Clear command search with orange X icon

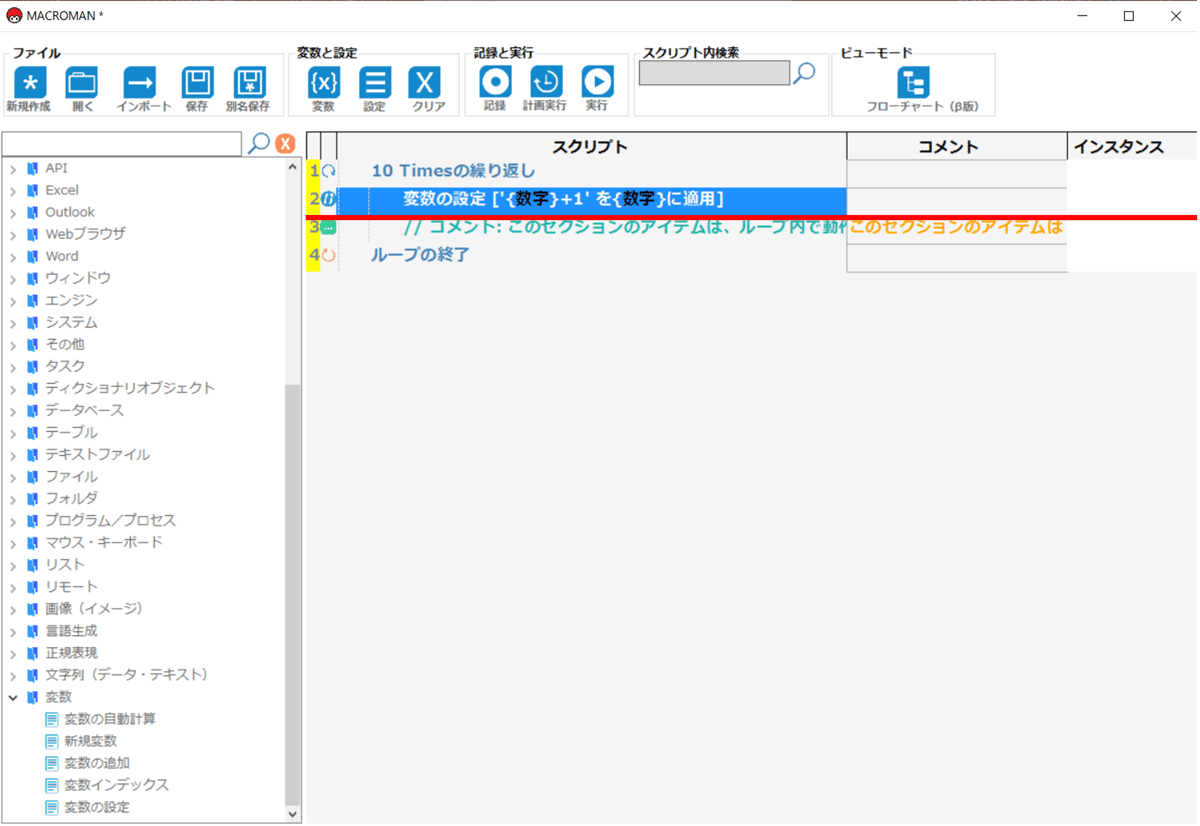[285, 144]
